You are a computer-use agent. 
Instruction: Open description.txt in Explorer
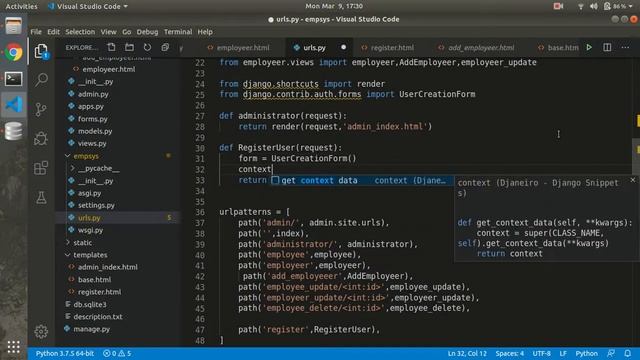(98, 317)
